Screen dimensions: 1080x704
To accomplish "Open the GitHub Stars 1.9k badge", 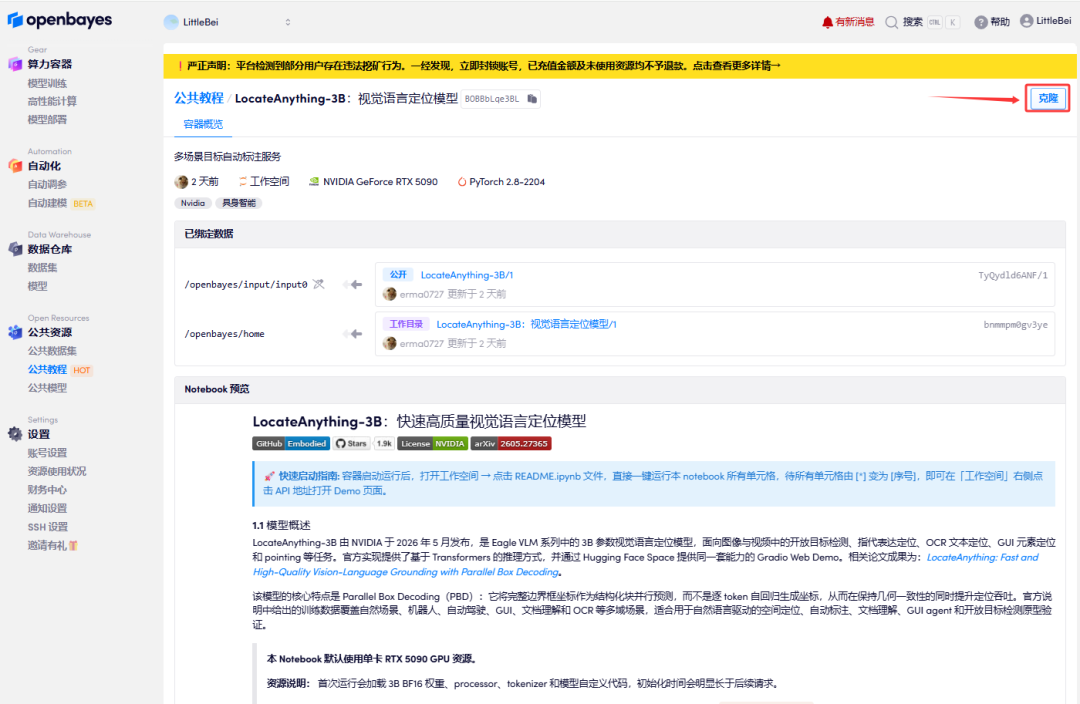I will [363, 444].
